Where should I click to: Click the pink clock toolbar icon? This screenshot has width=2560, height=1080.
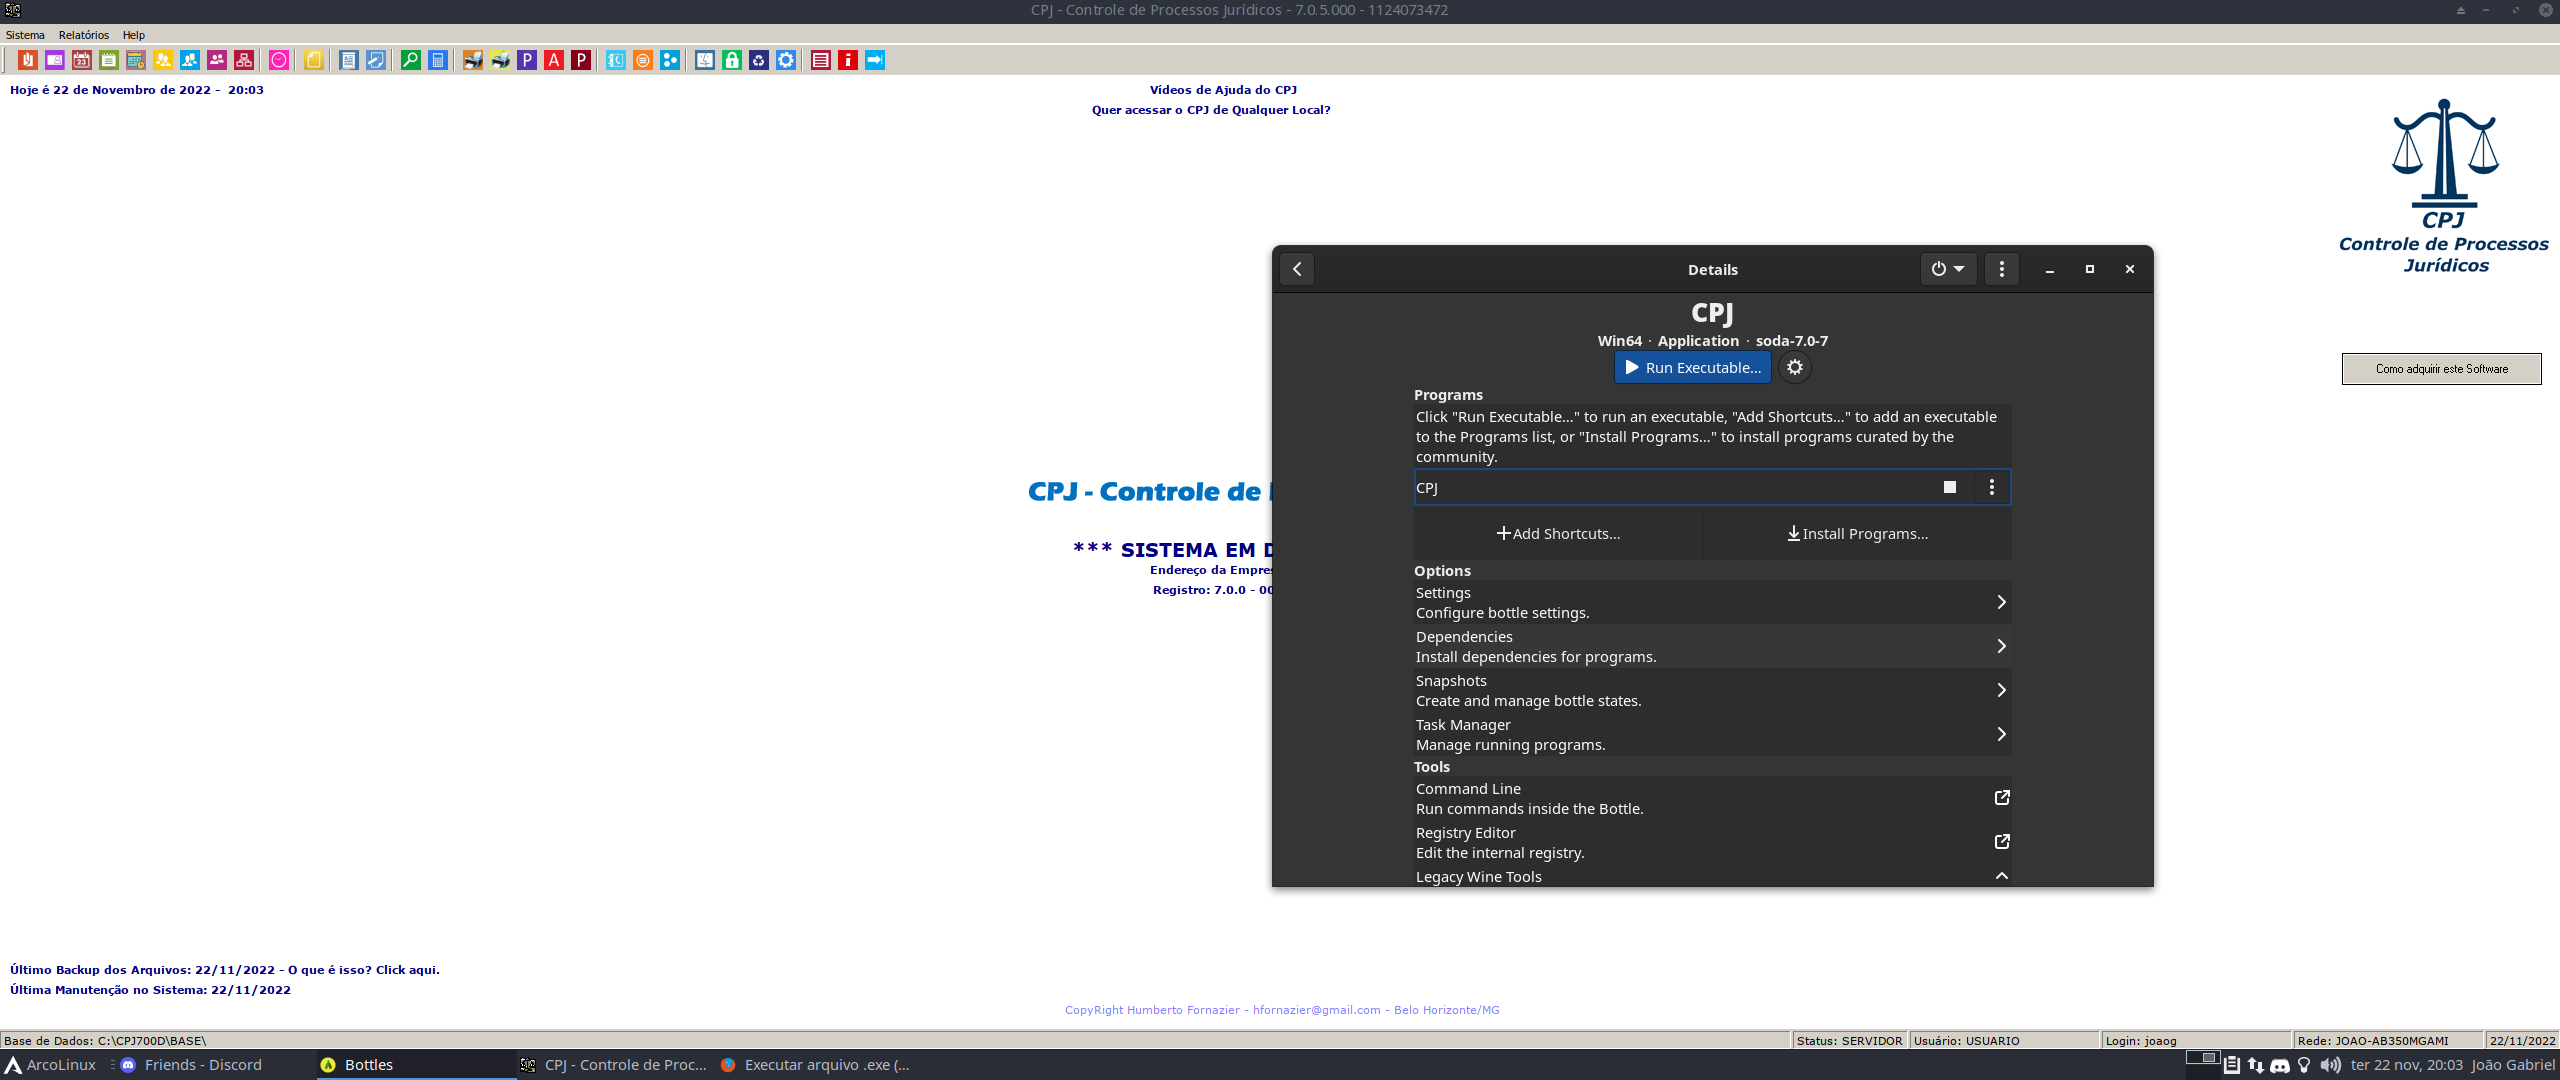(279, 60)
